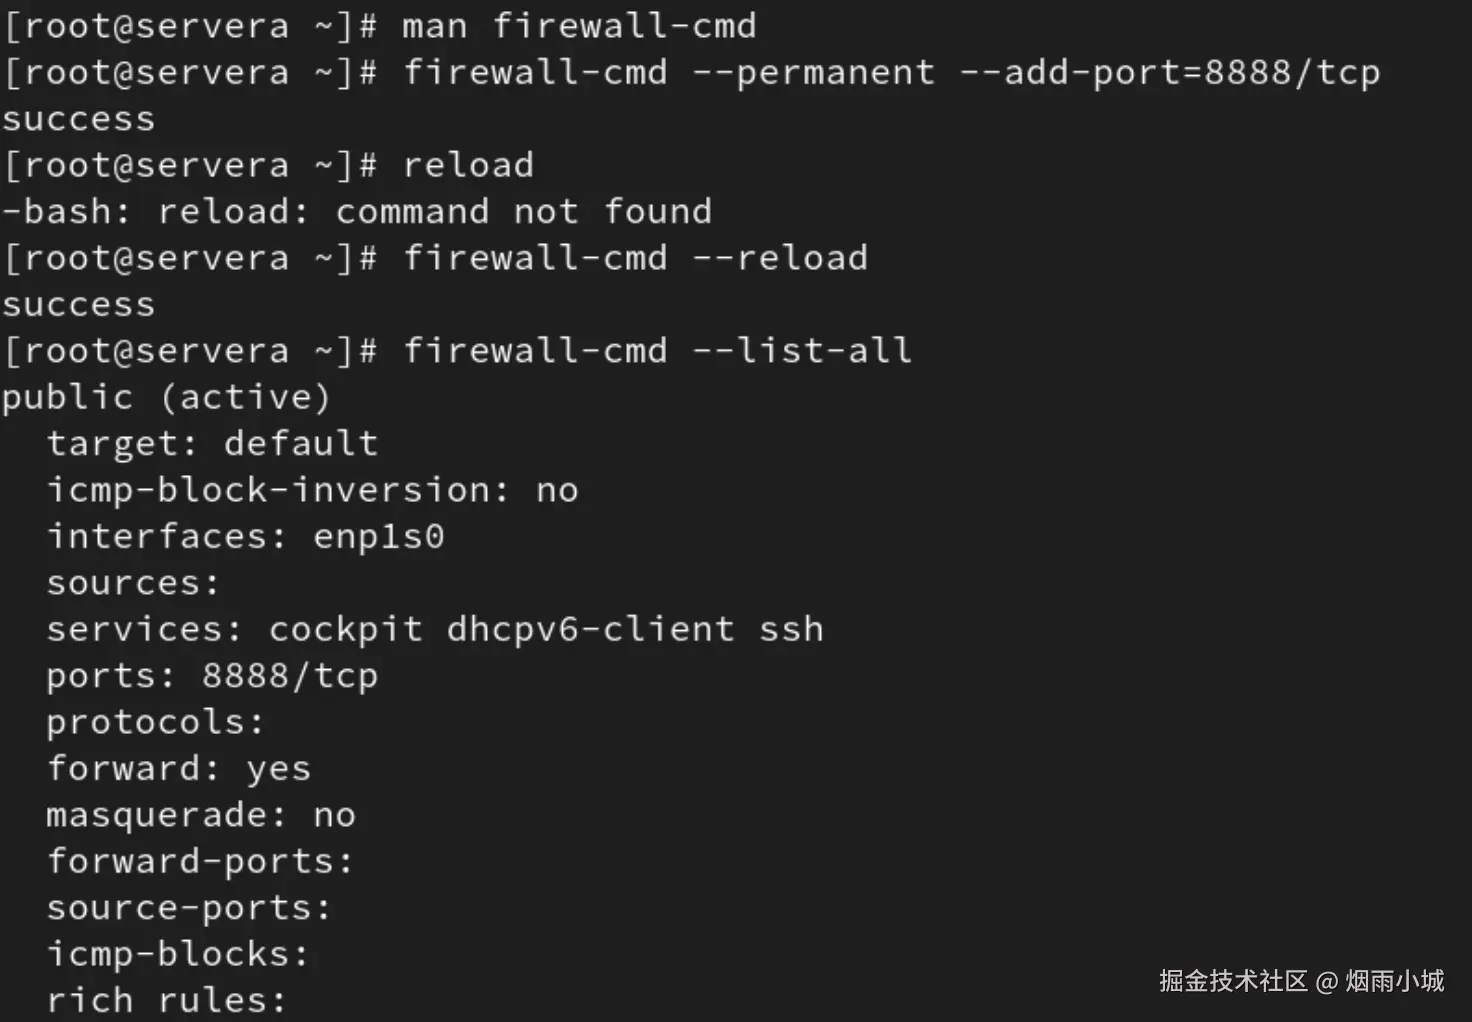Click the standalone 'reload' command
This screenshot has height=1022, width=1472.
[468, 165]
